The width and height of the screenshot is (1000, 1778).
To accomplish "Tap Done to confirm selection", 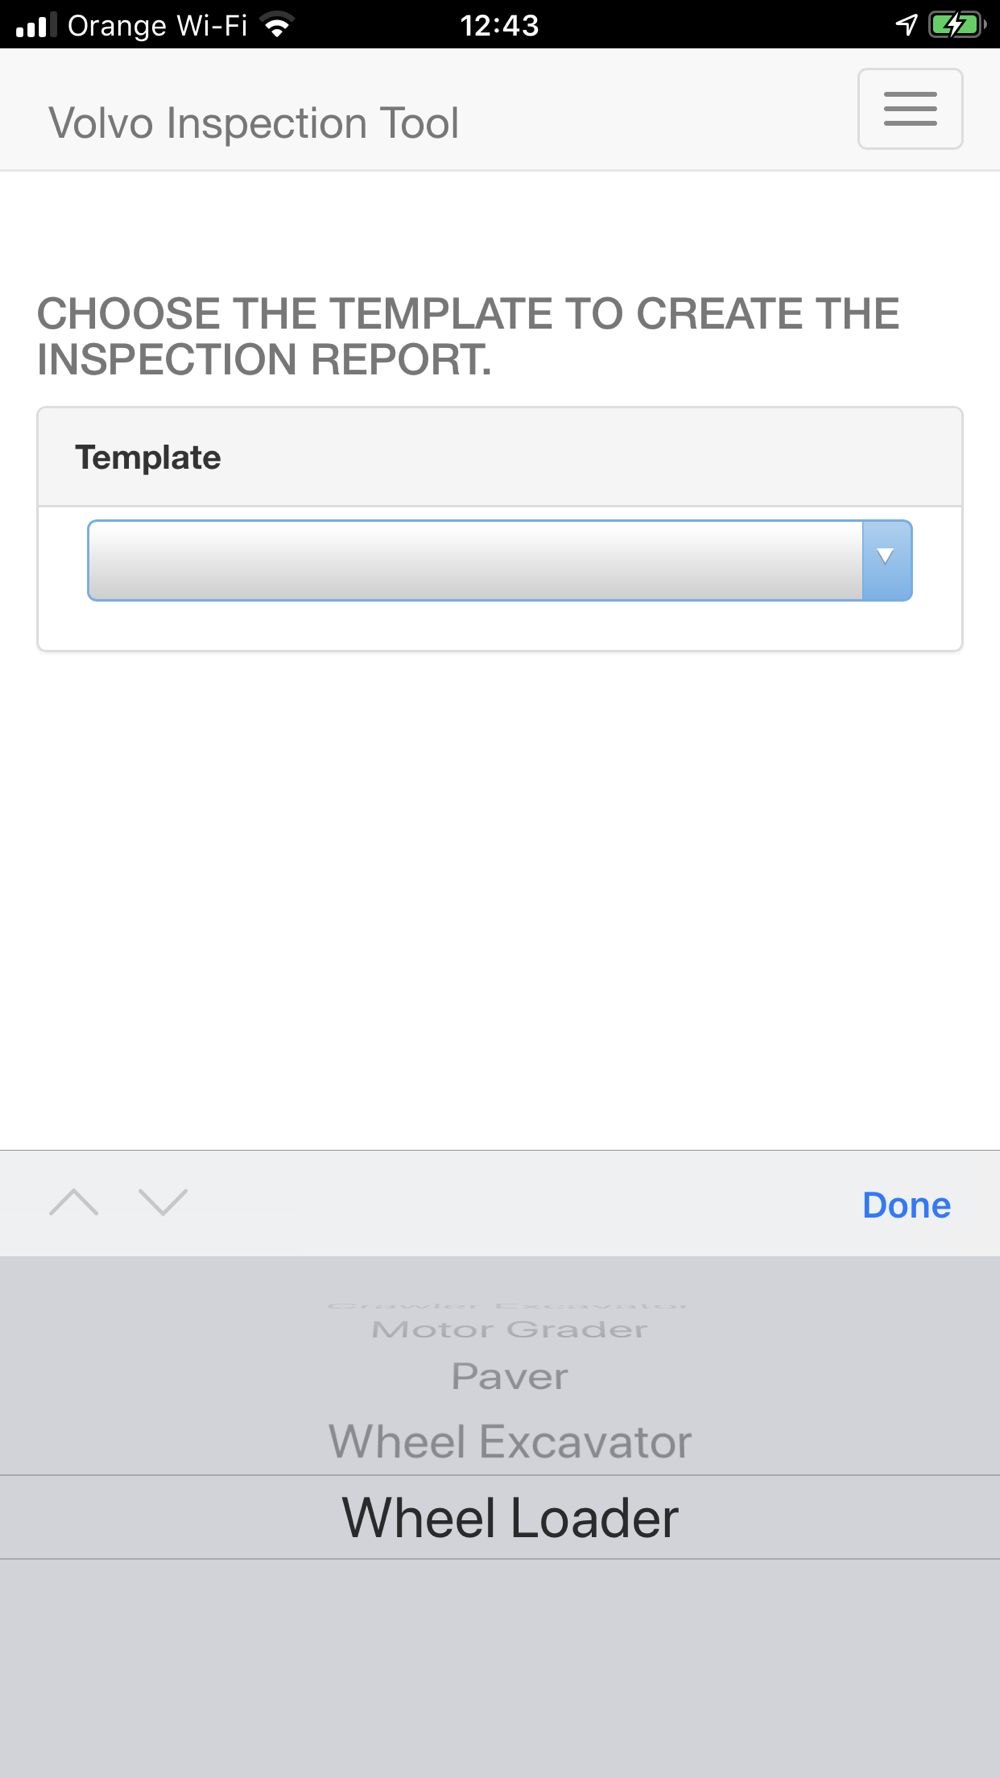I will pos(906,1205).
